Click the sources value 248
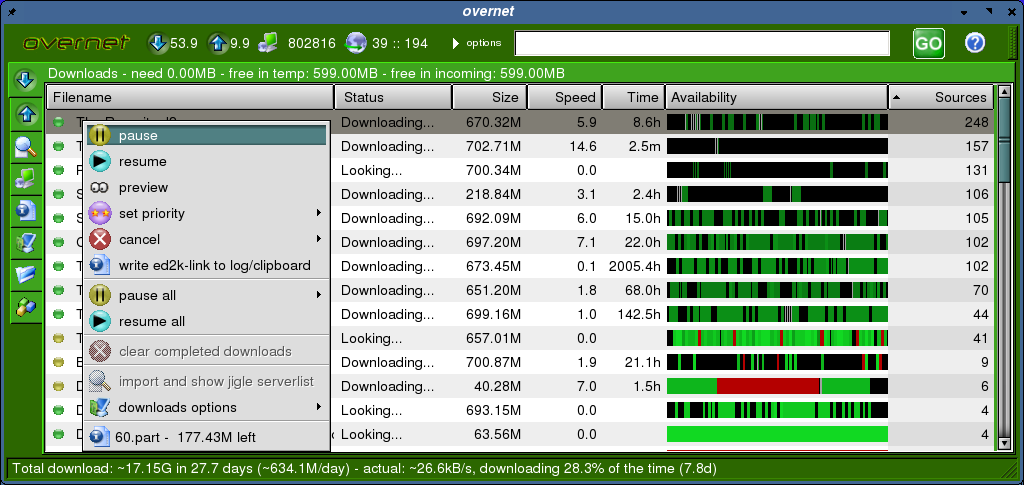The width and height of the screenshot is (1024, 485). click(x=976, y=122)
